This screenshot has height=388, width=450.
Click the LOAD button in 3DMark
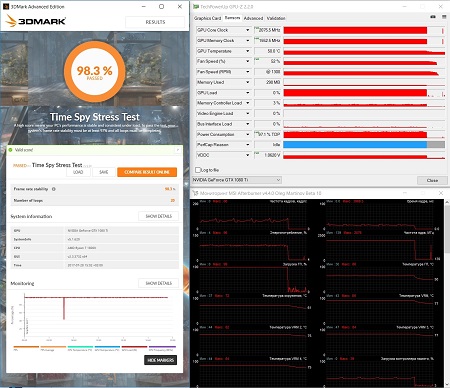coord(78,172)
